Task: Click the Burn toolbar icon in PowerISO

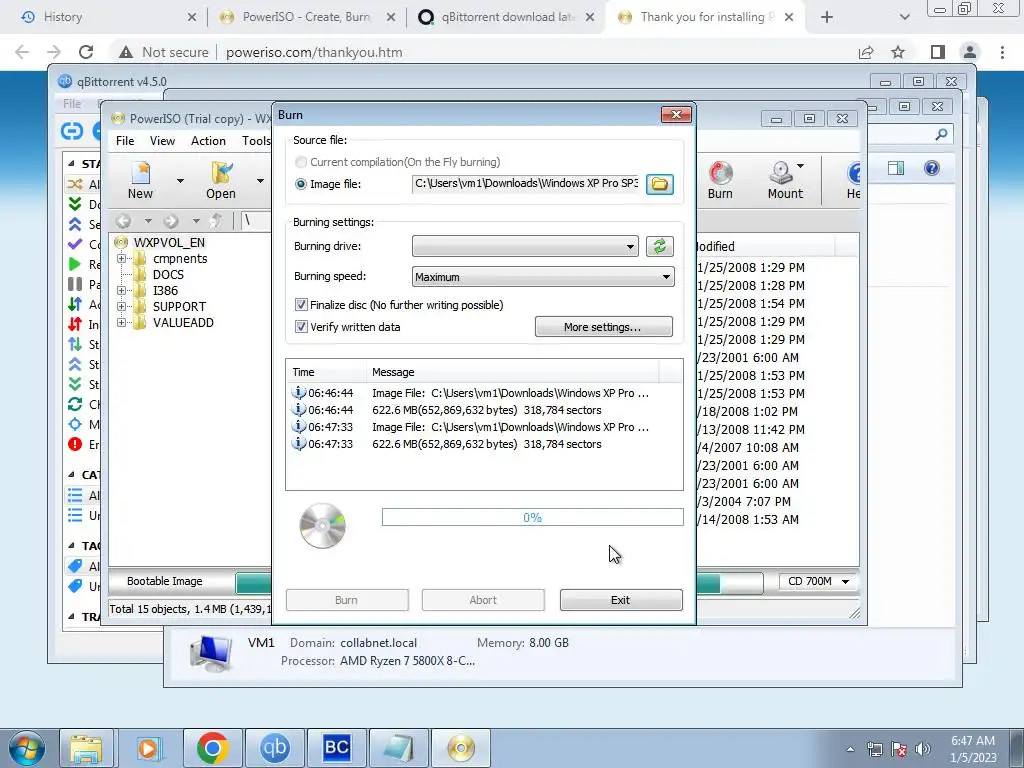Action: (720, 180)
